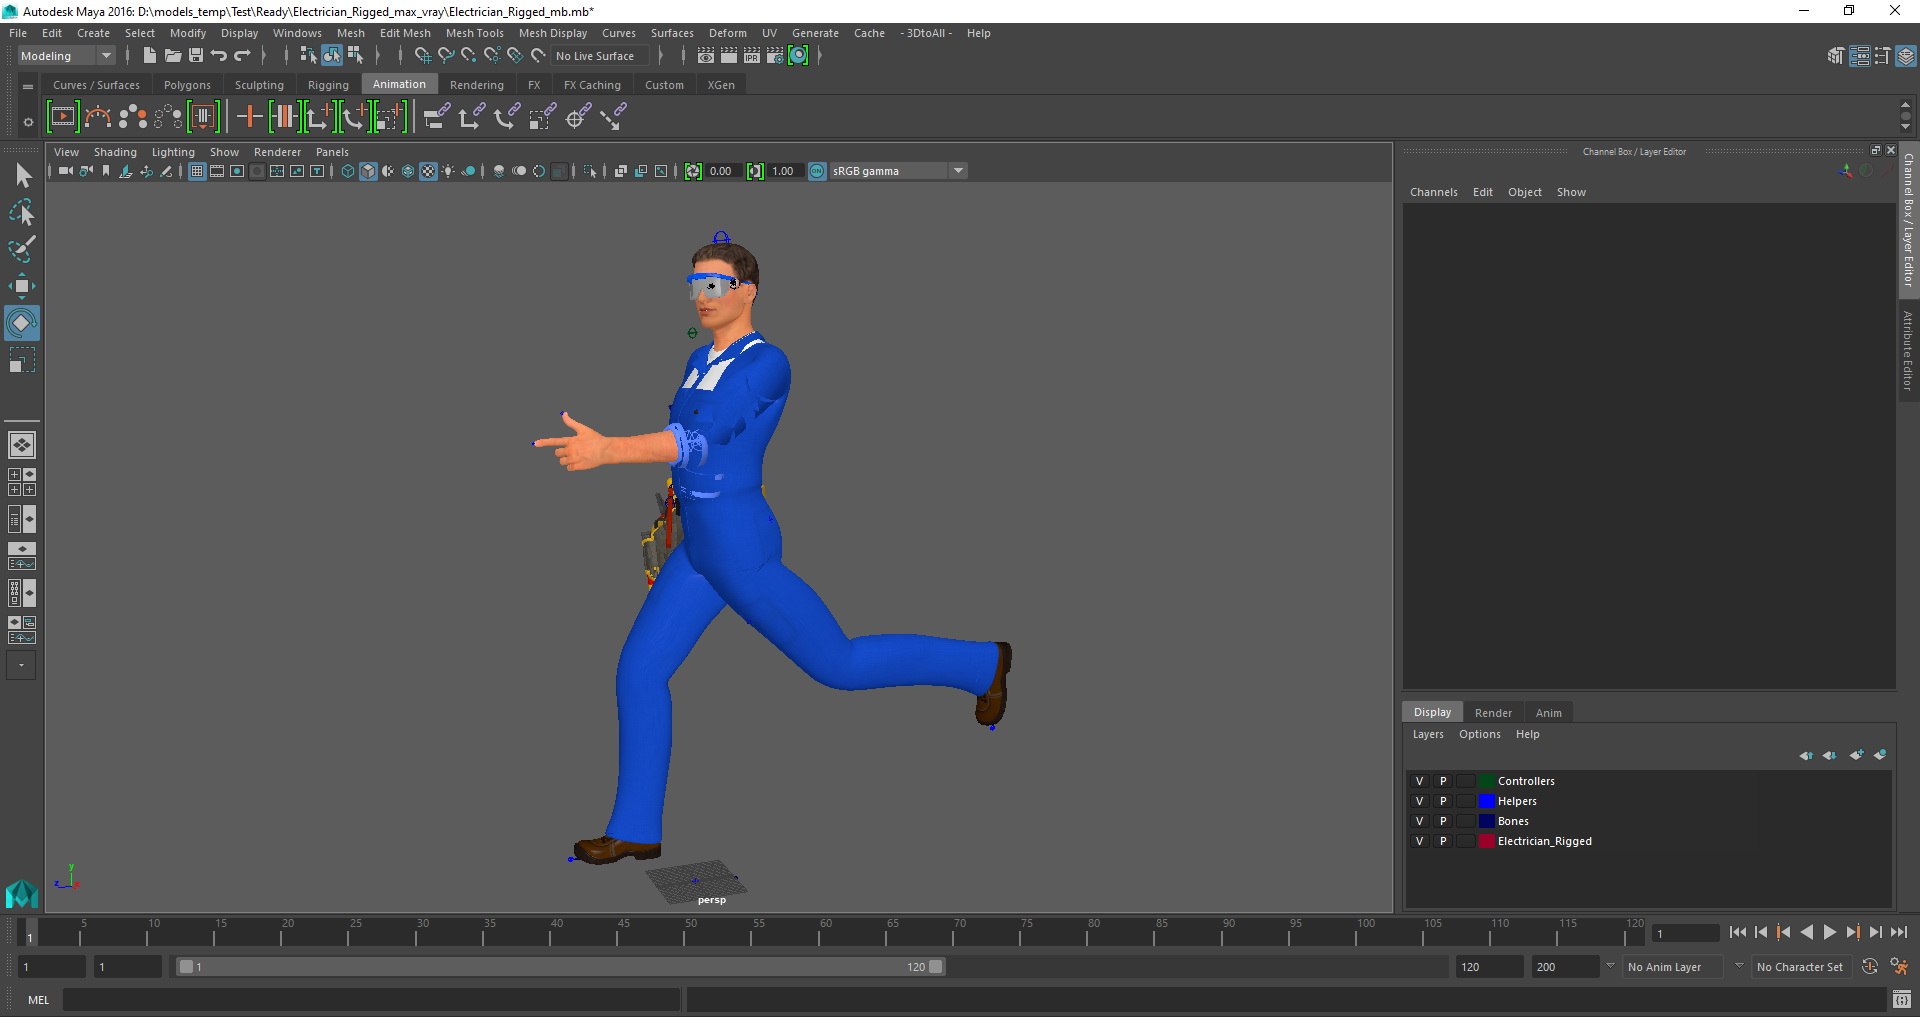Screen dimensions: 1920x1017
Task: Open Render Settings icon
Action: (x=775, y=56)
